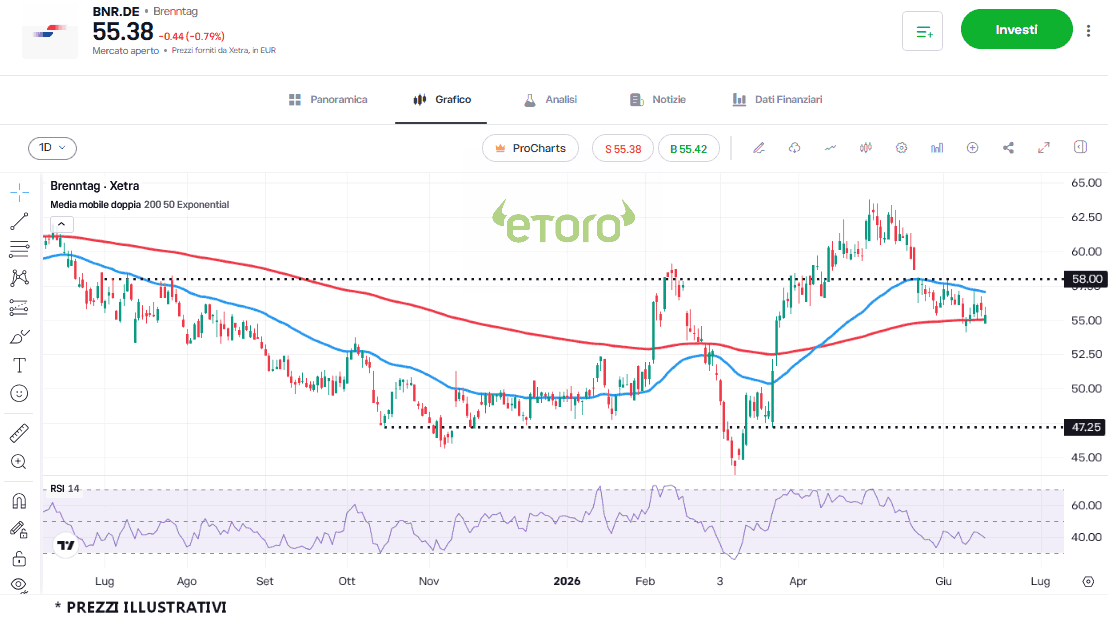This screenshot has width=1108, height=617.
Task: Click the Brenntag company logo
Action: point(49,33)
